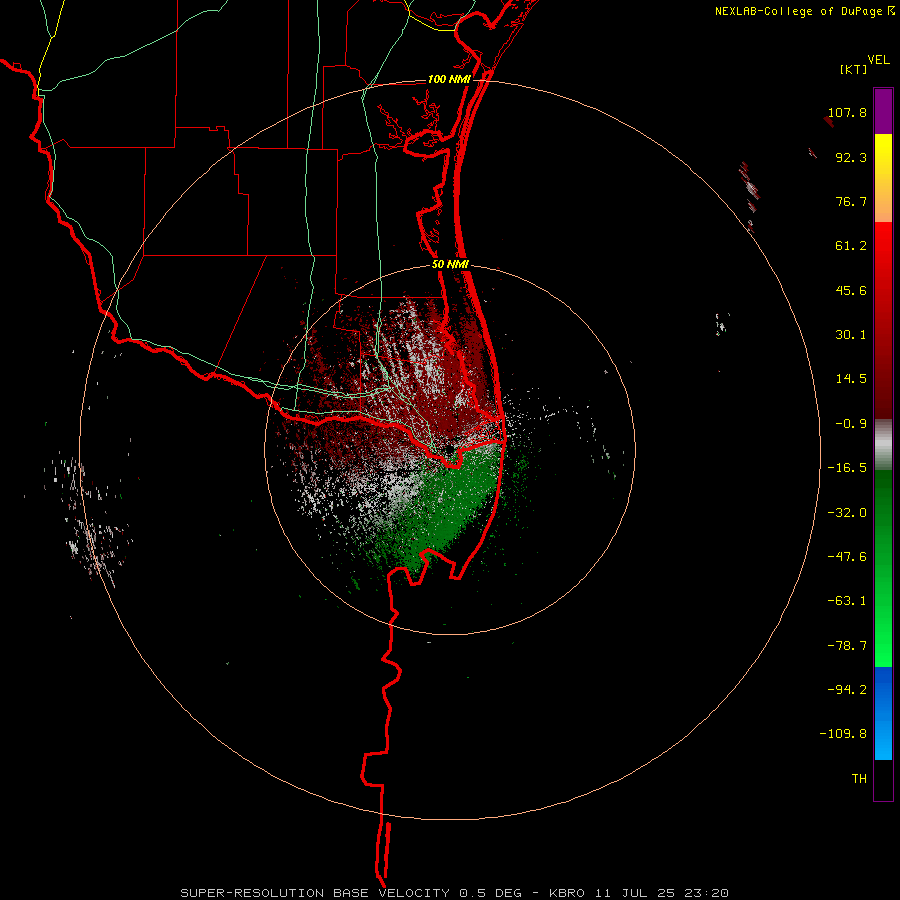
Task: Click the KBRO radar site center point
Action: point(450,449)
